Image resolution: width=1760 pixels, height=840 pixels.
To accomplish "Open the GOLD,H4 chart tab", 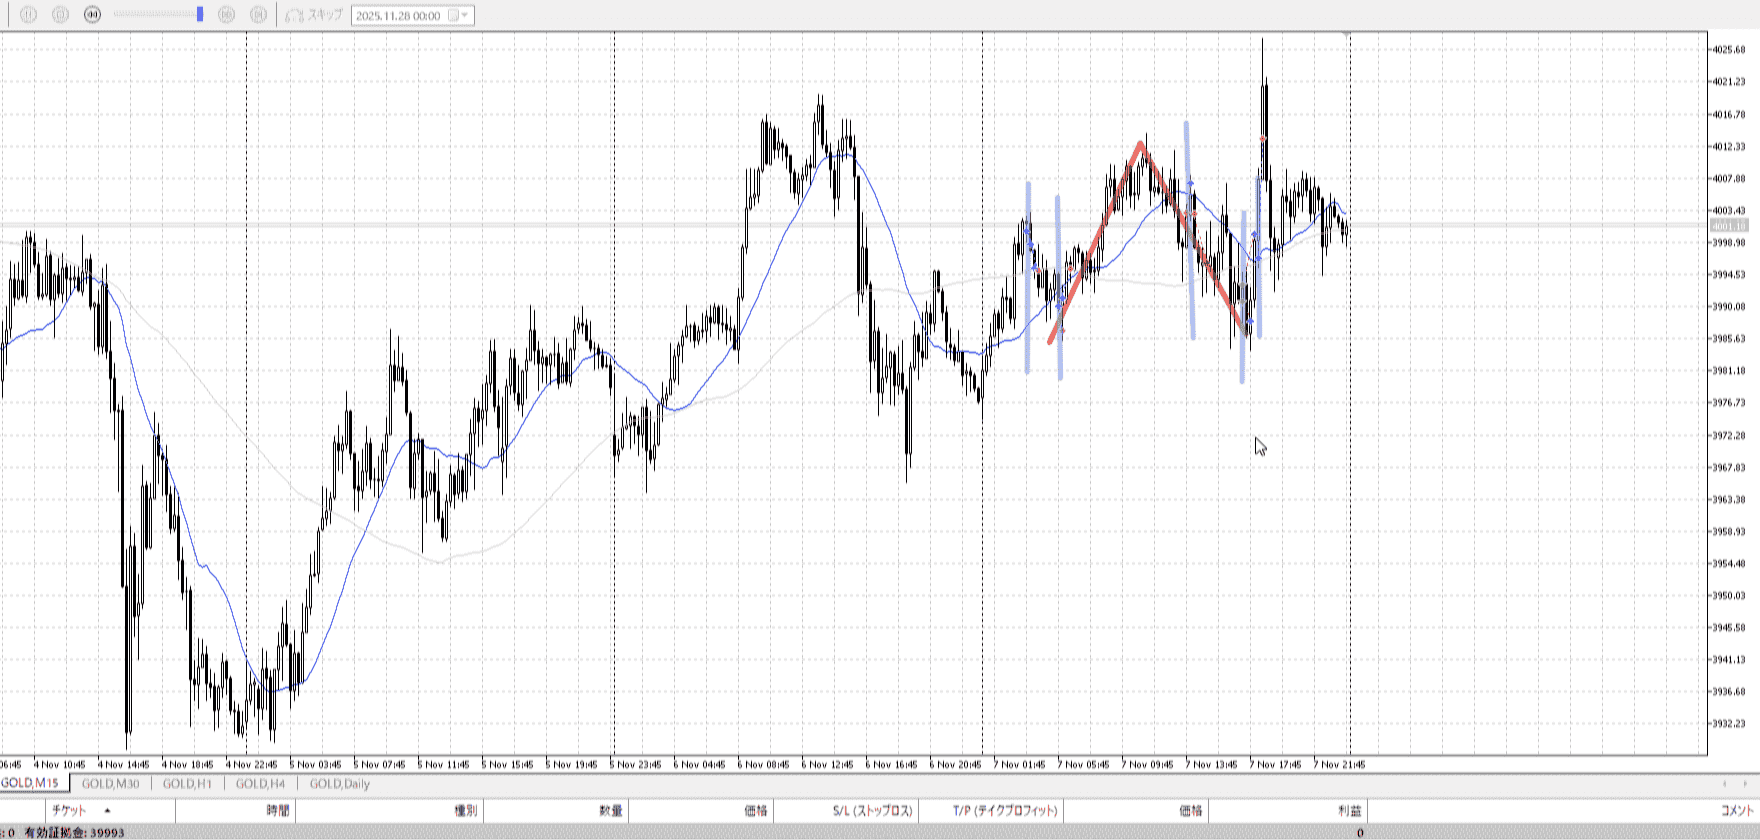I will [x=260, y=784].
